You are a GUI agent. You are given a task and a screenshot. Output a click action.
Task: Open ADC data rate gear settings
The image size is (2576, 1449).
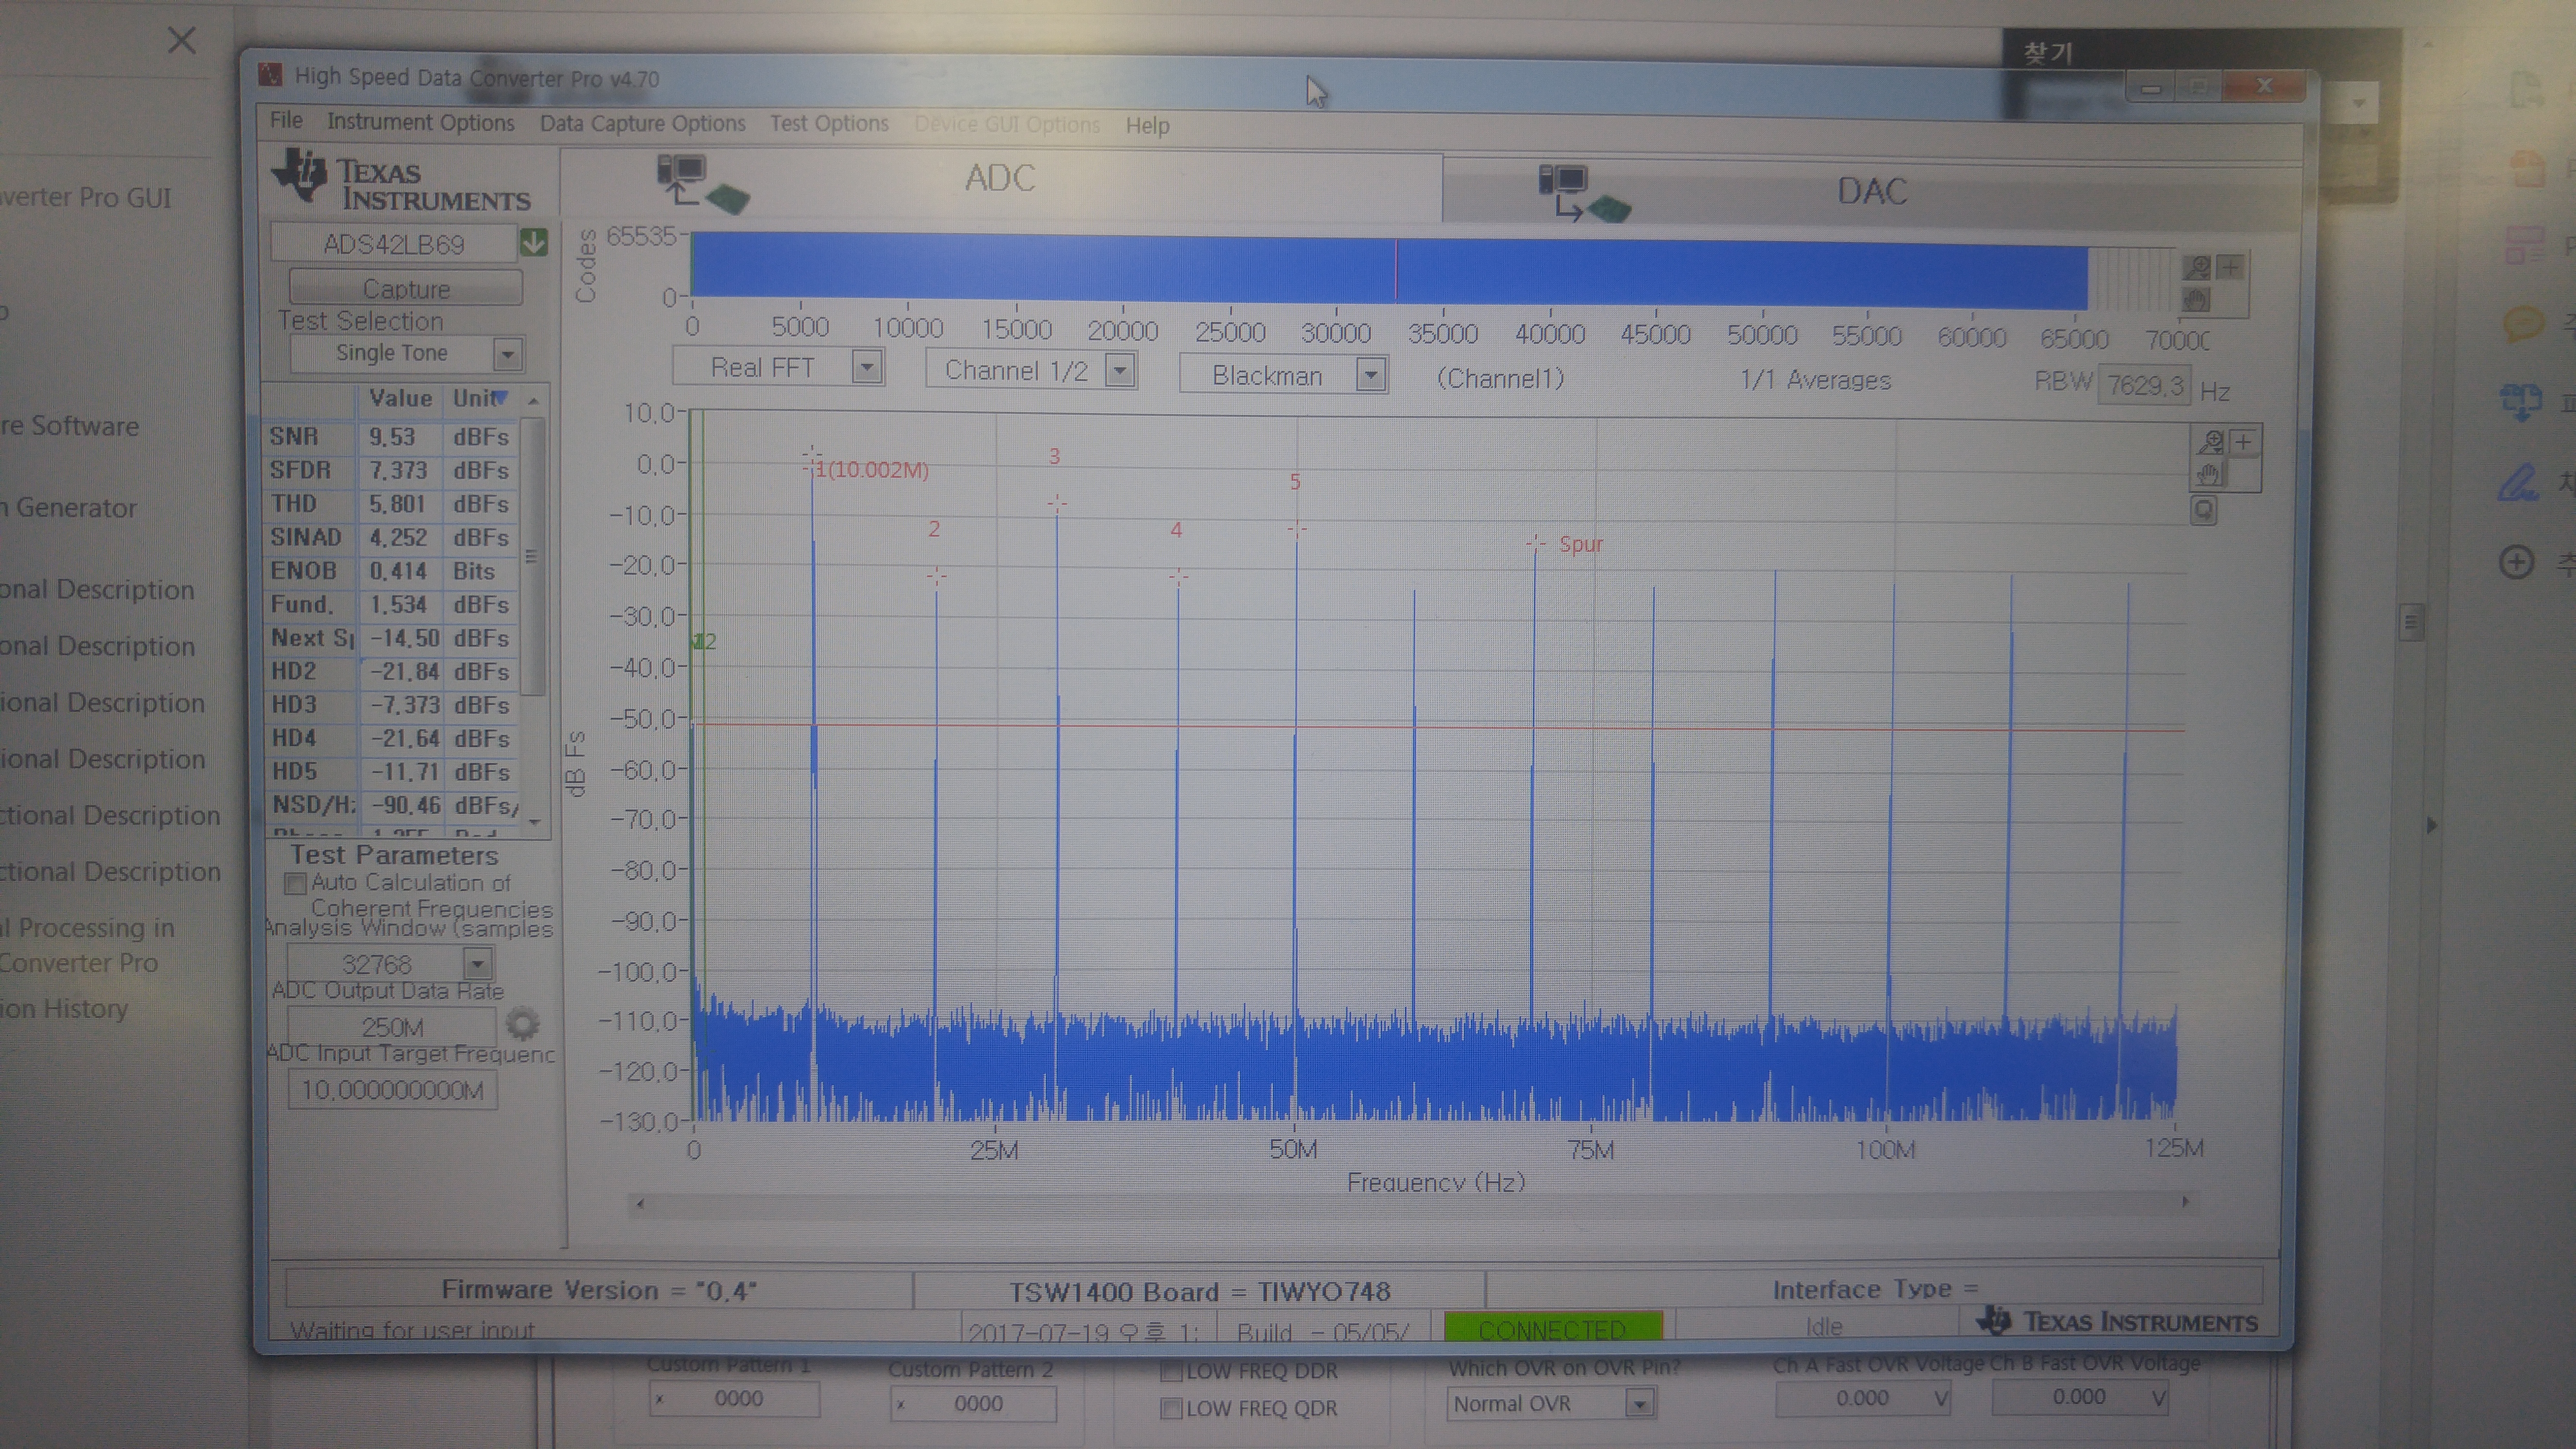[x=522, y=1024]
